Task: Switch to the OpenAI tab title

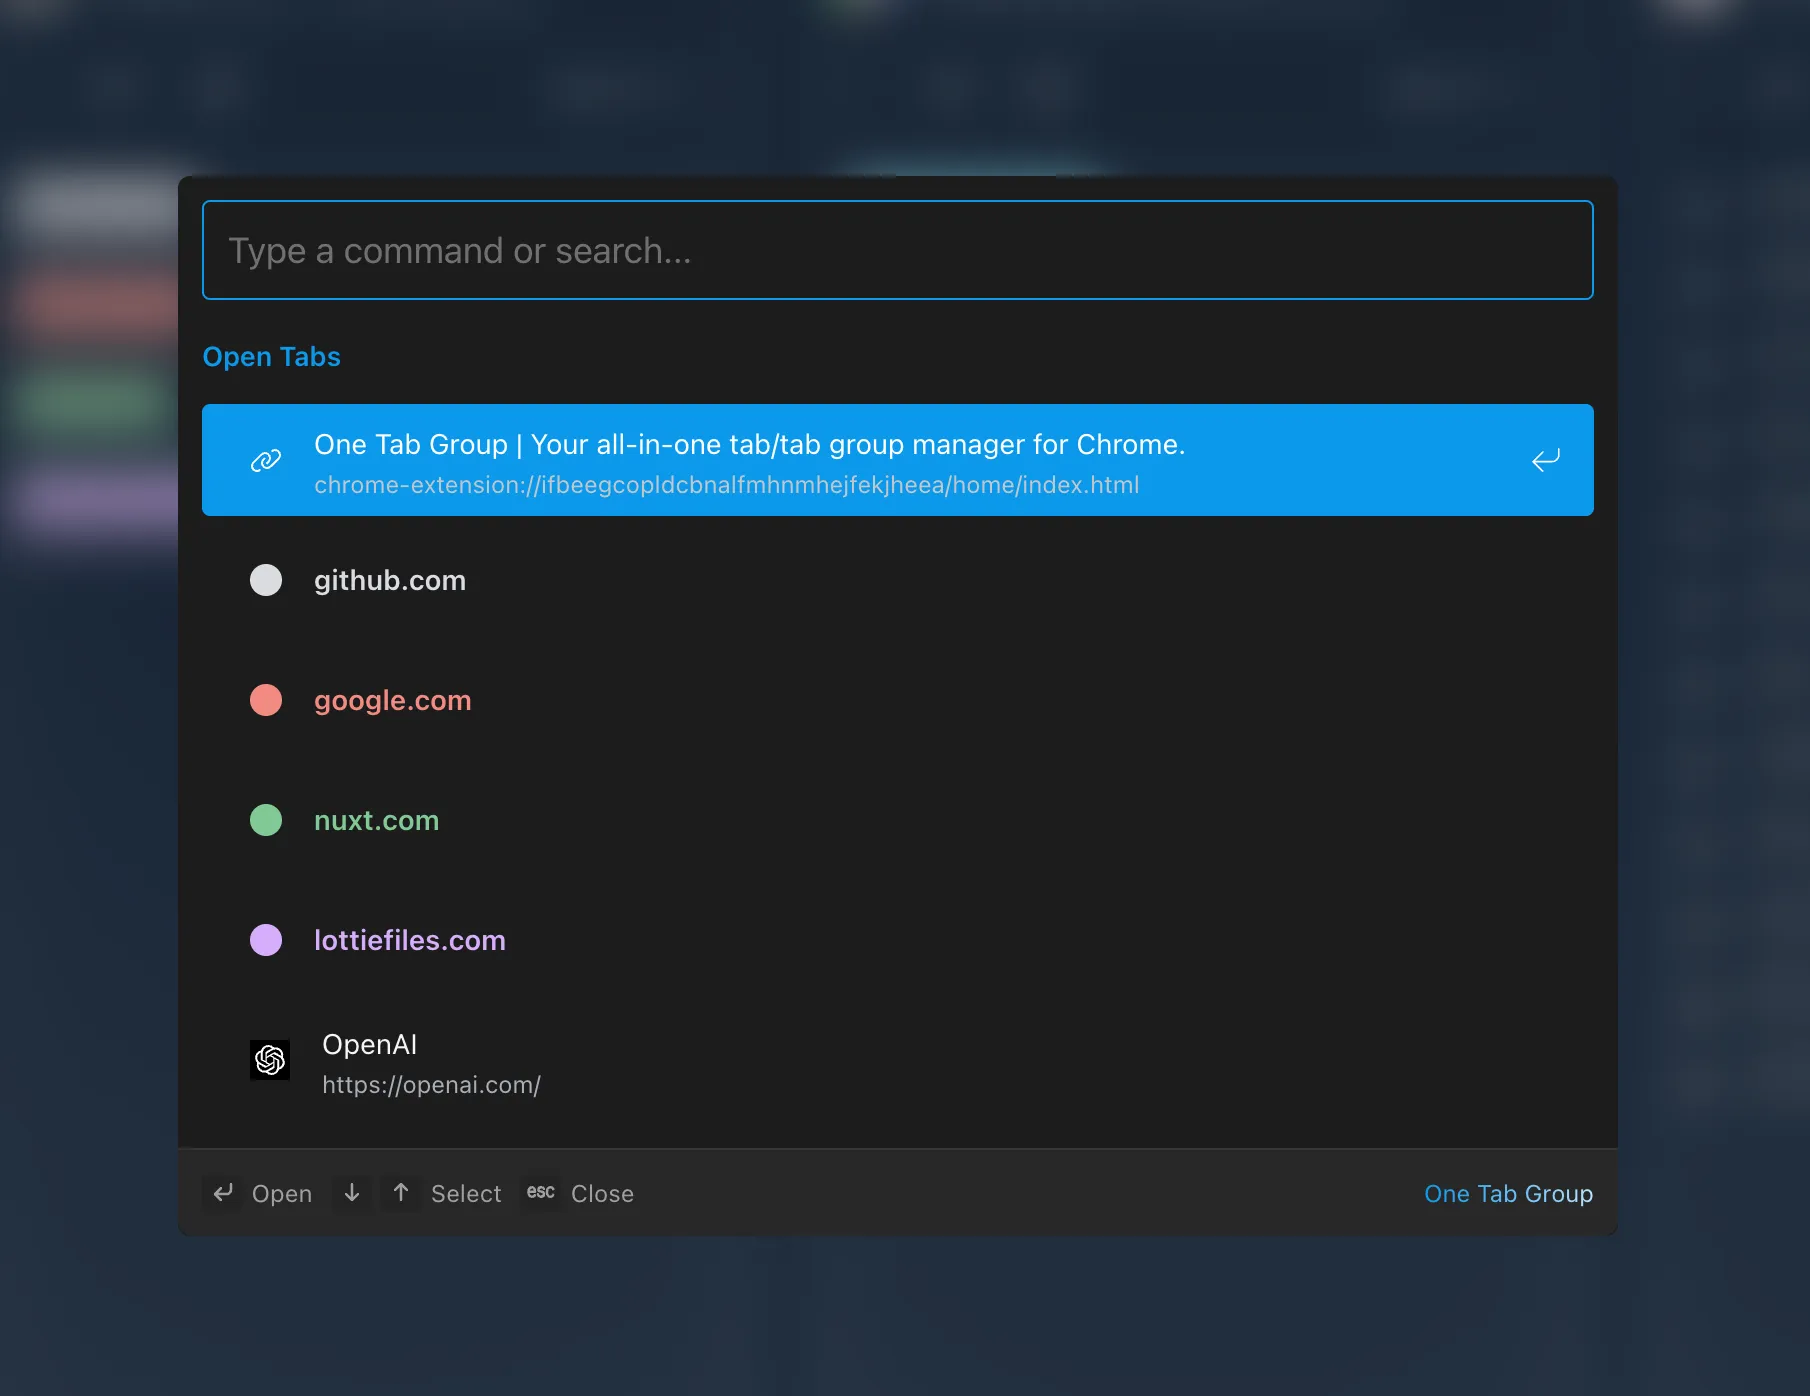Action: click(x=369, y=1044)
